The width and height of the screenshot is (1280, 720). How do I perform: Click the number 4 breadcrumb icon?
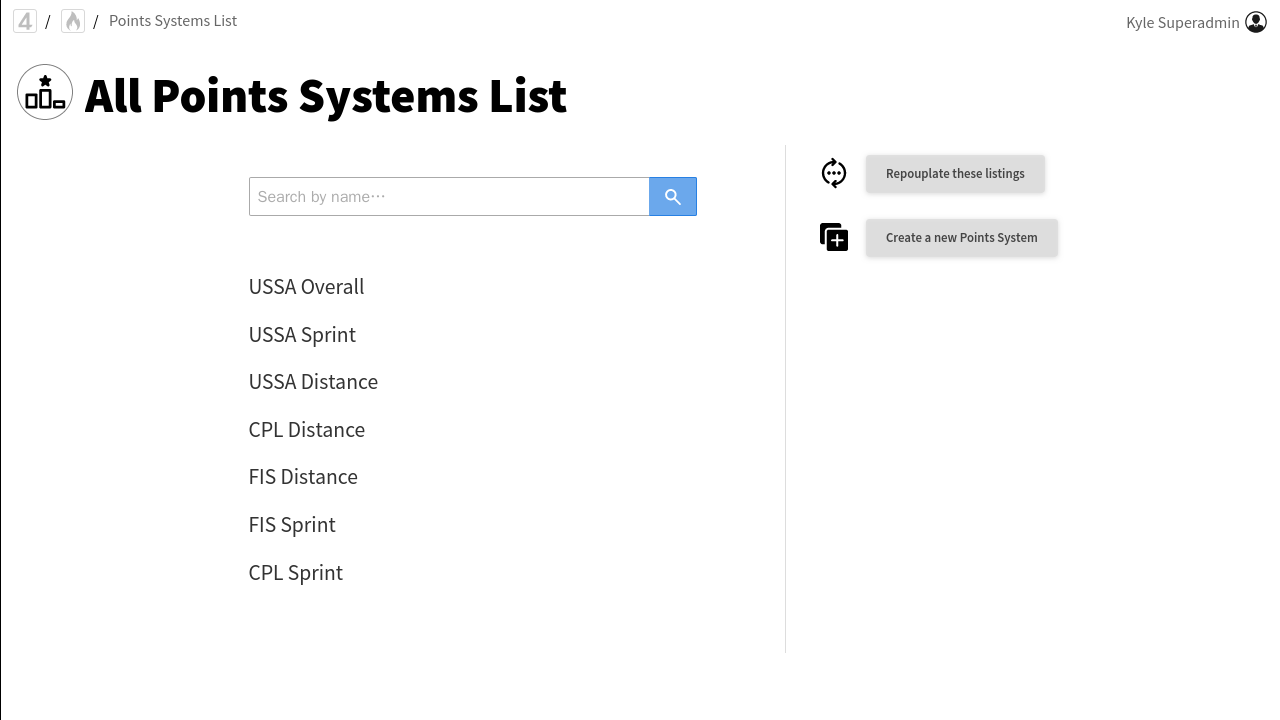coord(25,21)
